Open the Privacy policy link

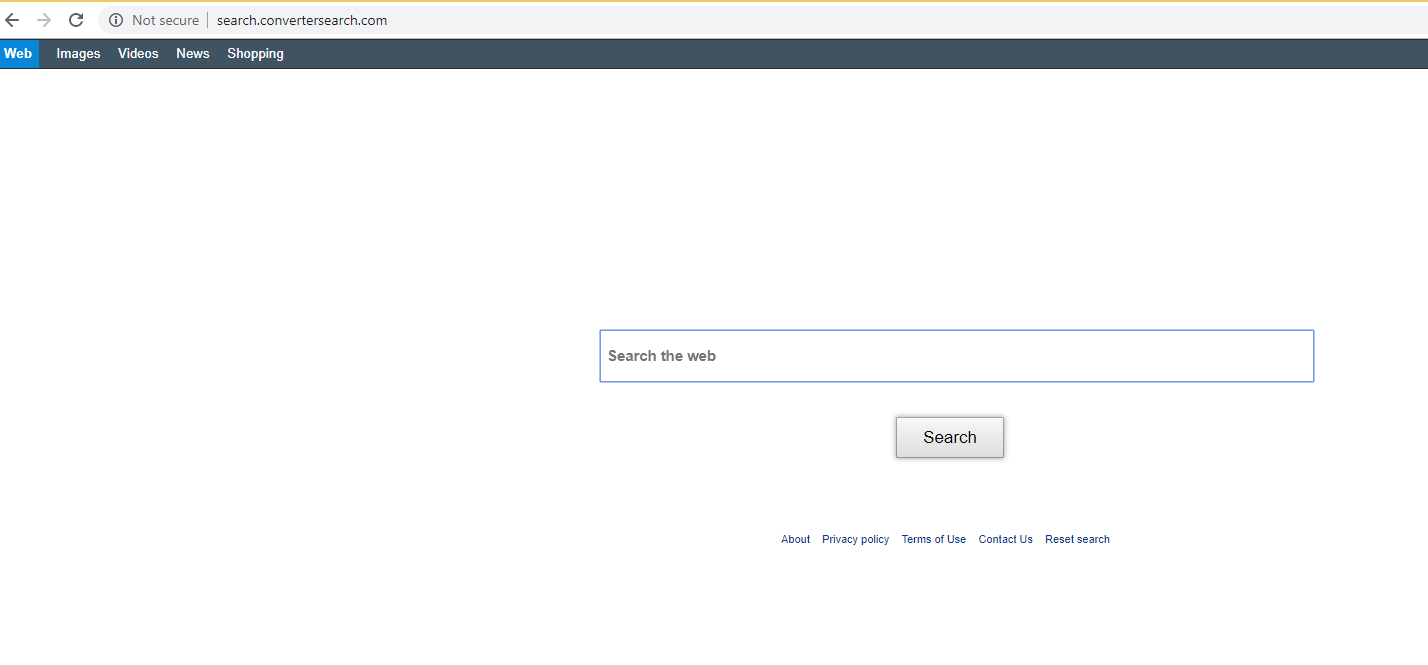[856, 539]
